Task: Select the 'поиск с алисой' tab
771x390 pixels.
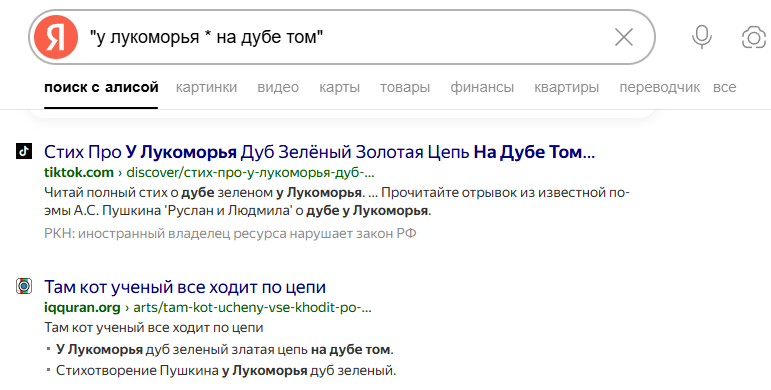Action: tap(101, 88)
